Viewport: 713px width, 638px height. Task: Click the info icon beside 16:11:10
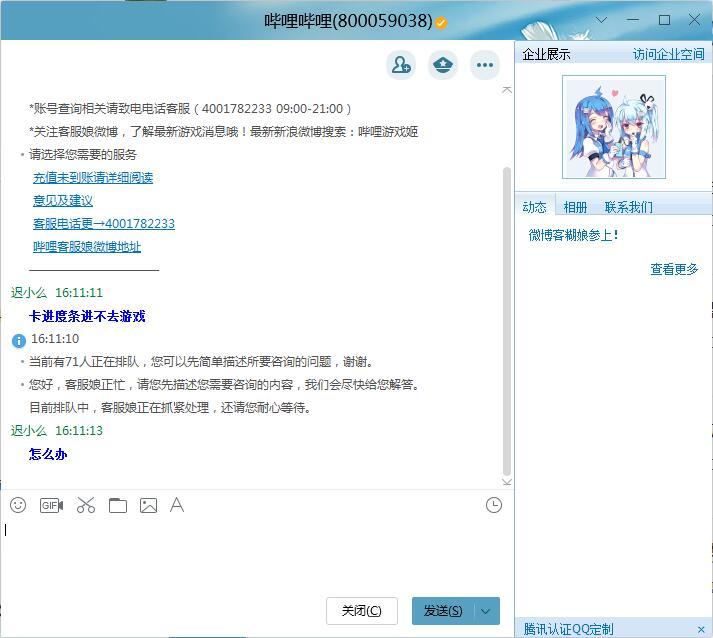click(19, 341)
